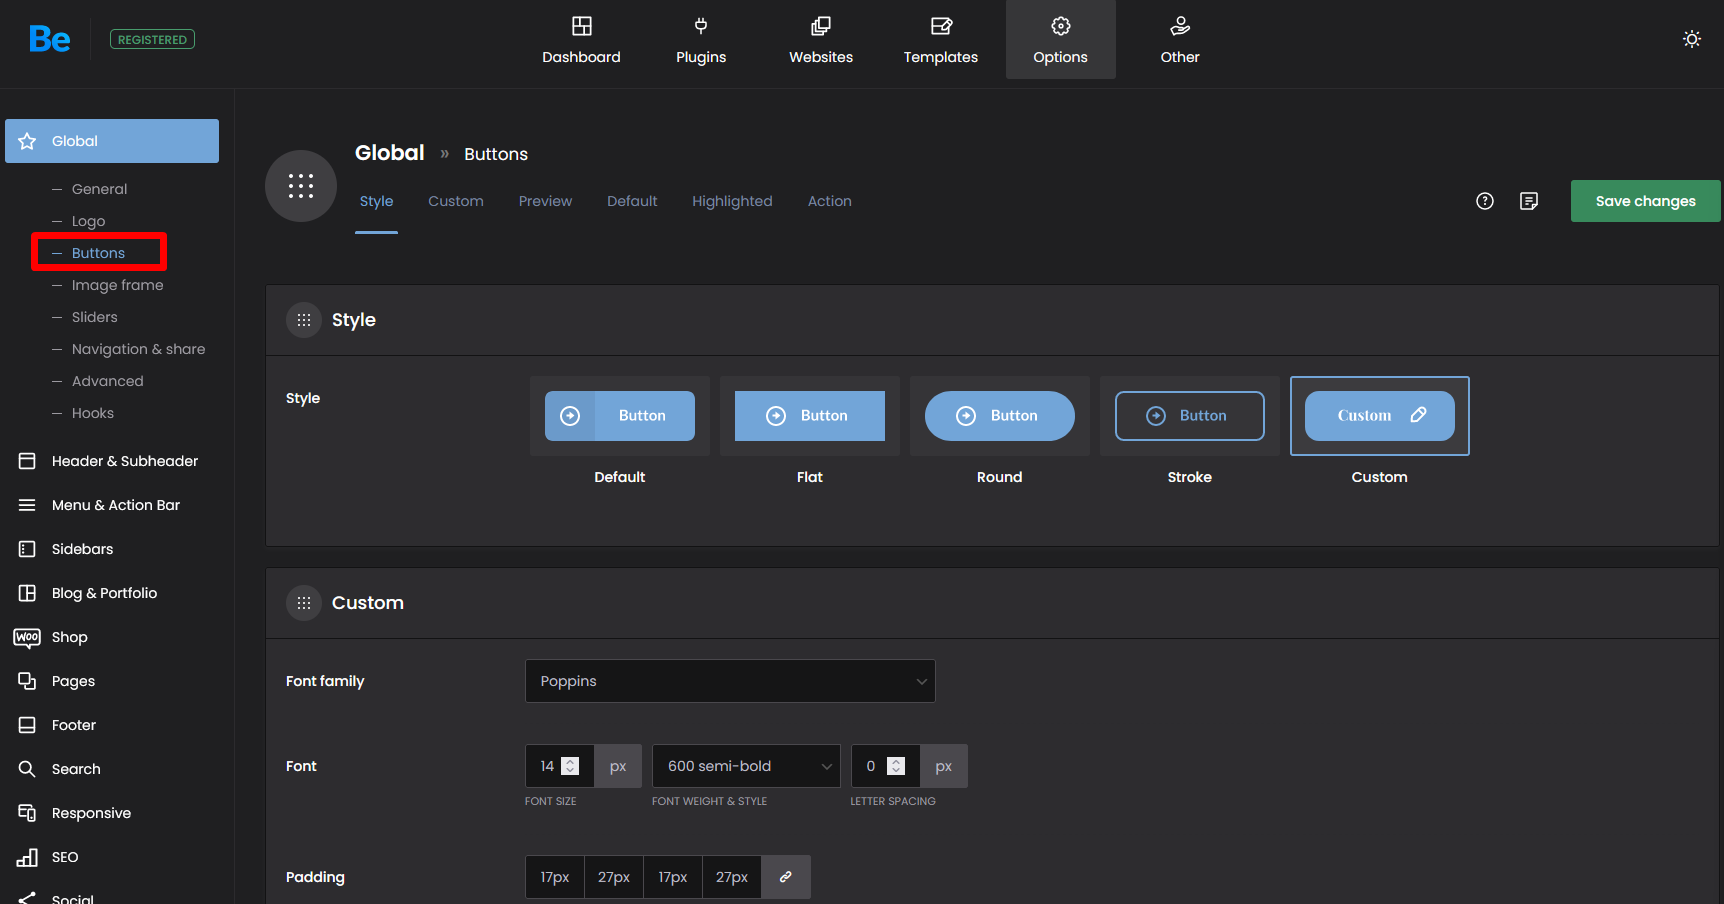Image resolution: width=1724 pixels, height=904 pixels.
Task: Click the Blog & Portfolio sidebar icon
Action: click(x=27, y=593)
